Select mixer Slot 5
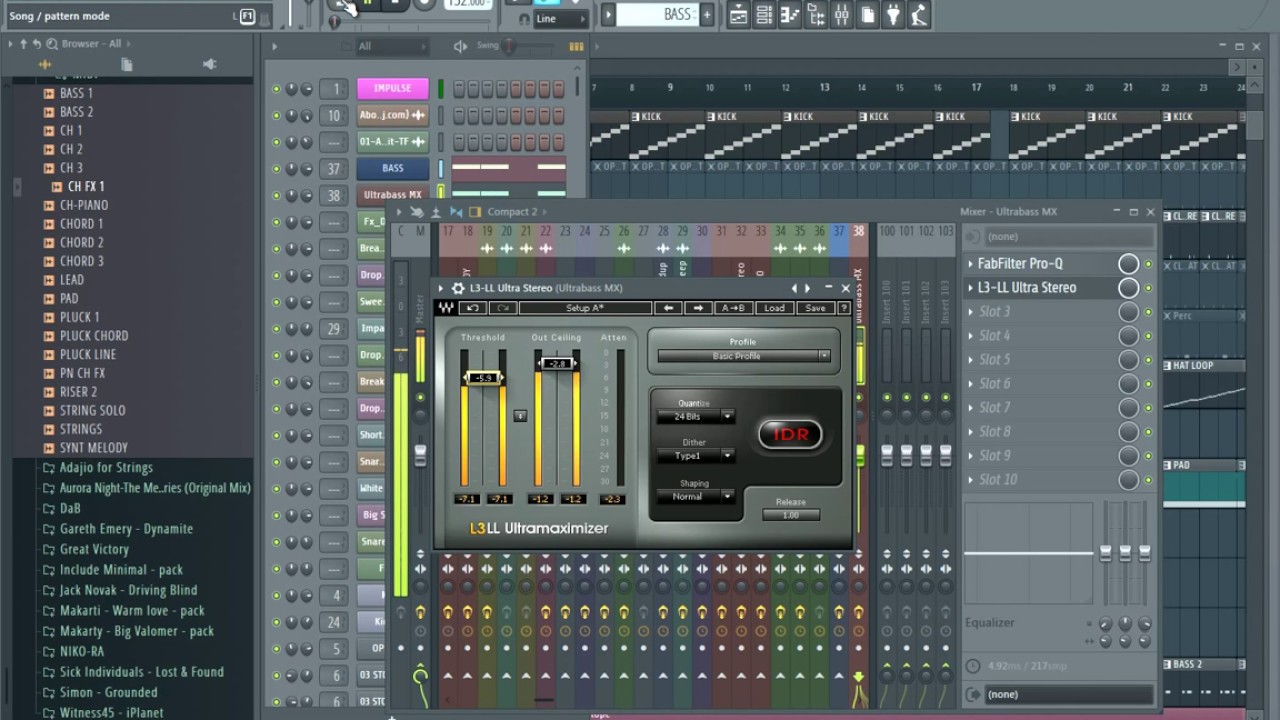The width and height of the screenshot is (1280, 720). [1038, 360]
